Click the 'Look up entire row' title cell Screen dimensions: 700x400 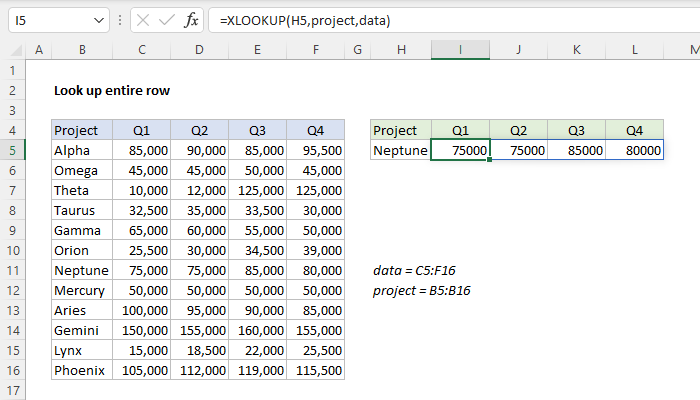112,91
